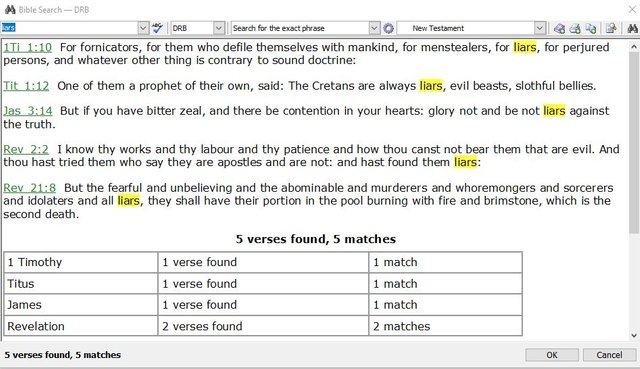Open the Jas 3:14 verse link

point(28,111)
